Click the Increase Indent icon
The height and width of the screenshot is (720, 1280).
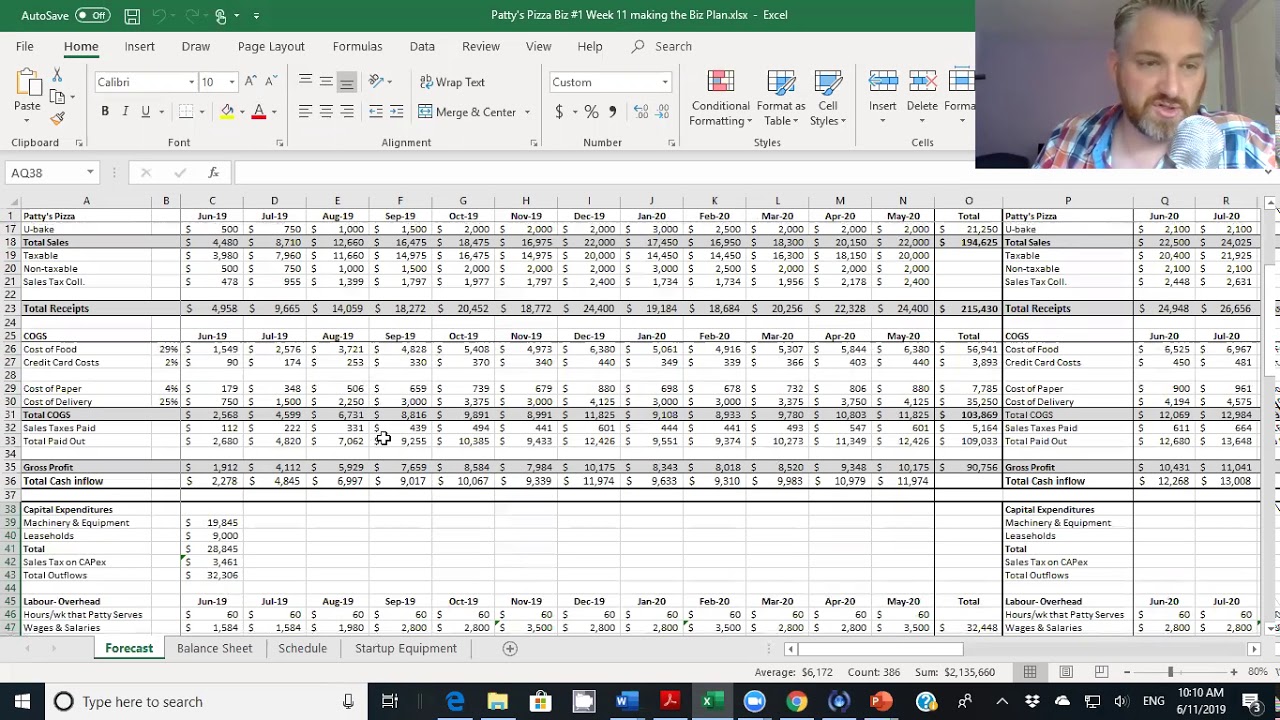click(x=397, y=112)
